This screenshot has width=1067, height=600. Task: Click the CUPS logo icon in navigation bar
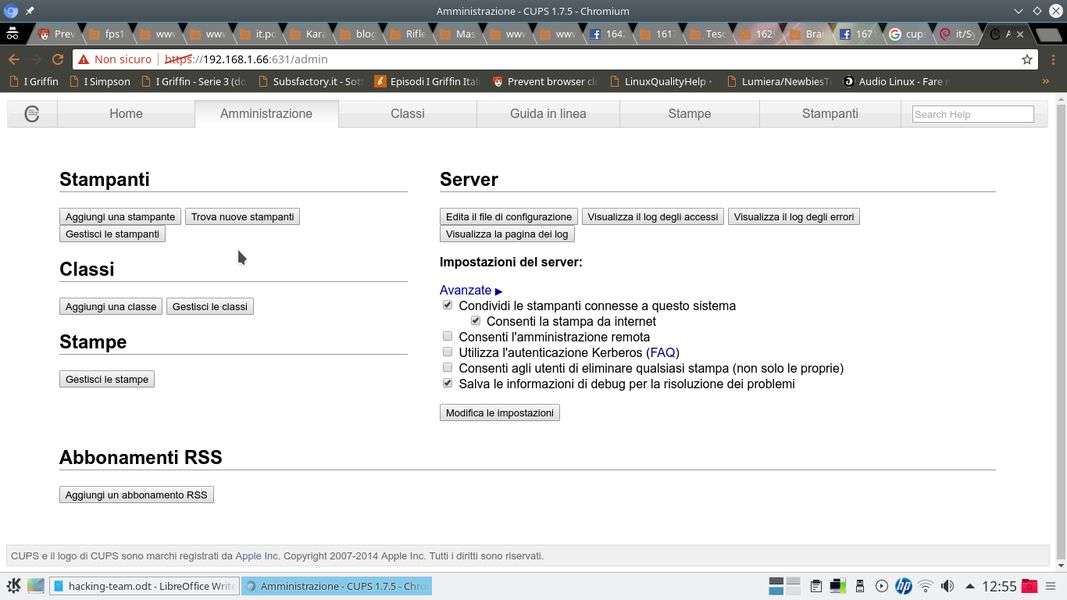[32, 114]
